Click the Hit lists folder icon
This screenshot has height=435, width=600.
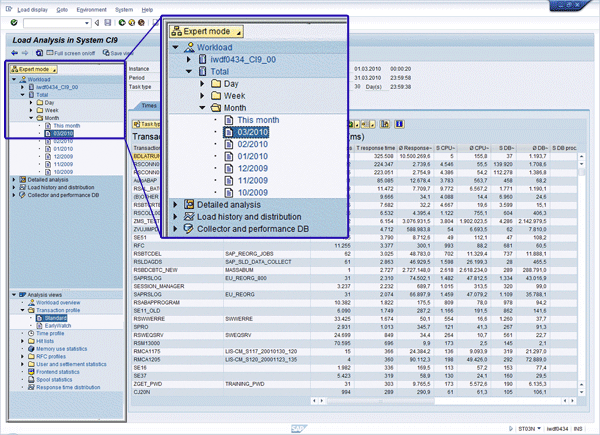coord(31,341)
